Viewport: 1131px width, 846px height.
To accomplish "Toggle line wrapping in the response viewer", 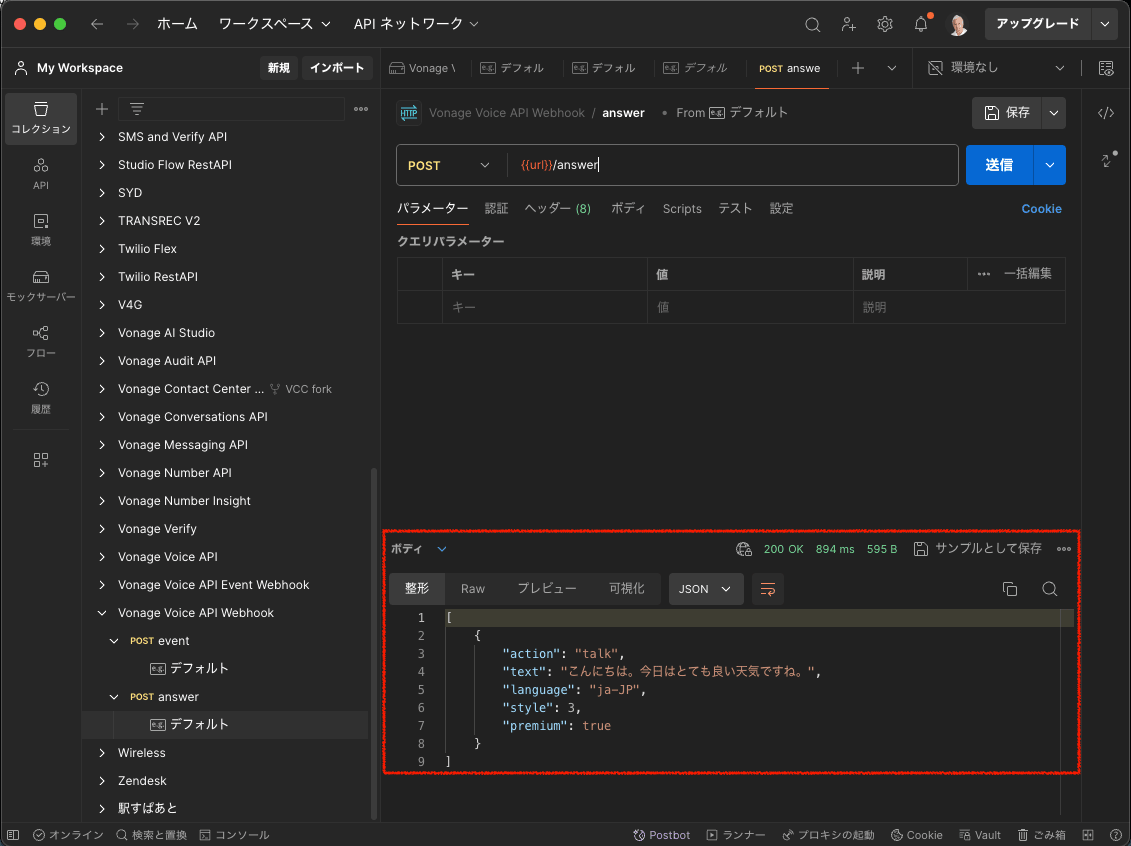I will click(768, 589).
